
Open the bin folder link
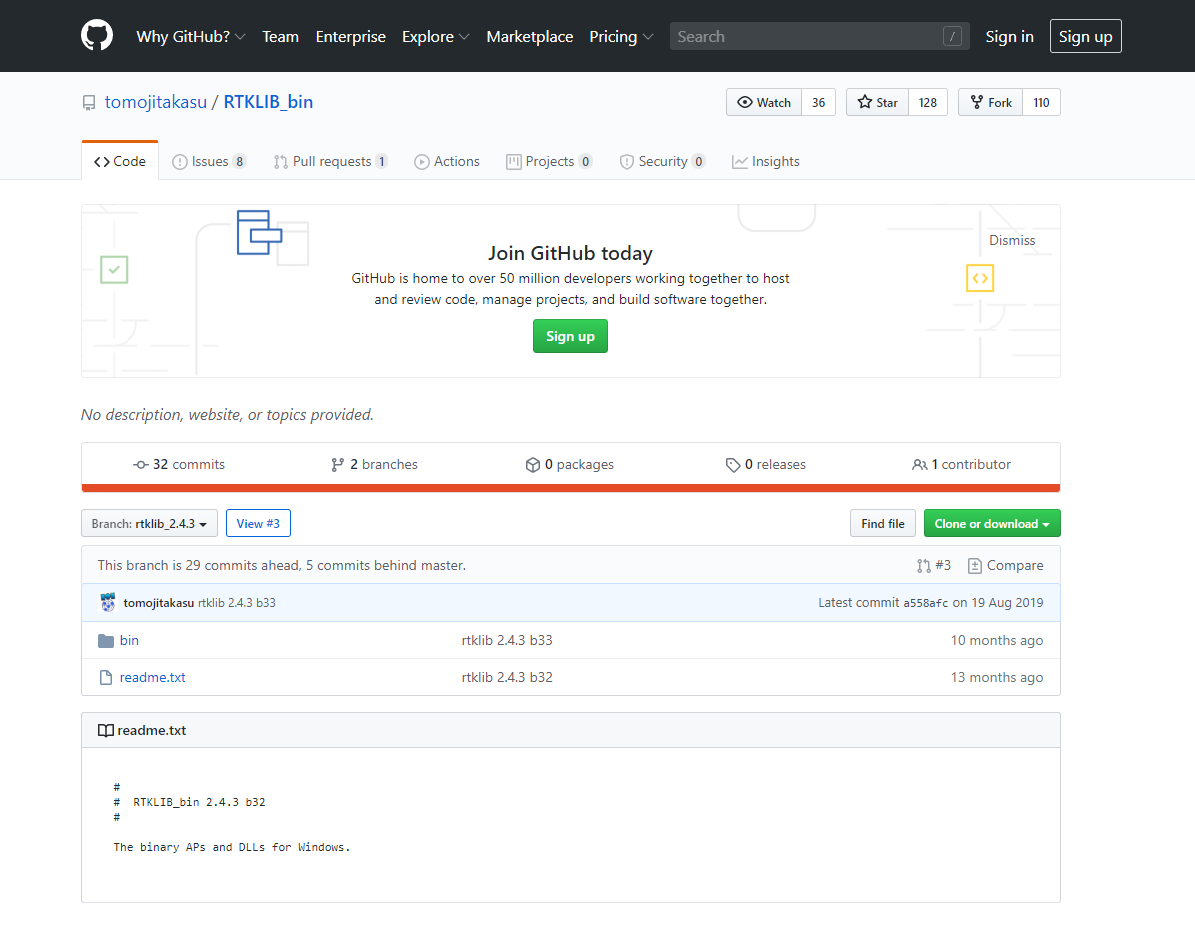(x=129, y=641)
